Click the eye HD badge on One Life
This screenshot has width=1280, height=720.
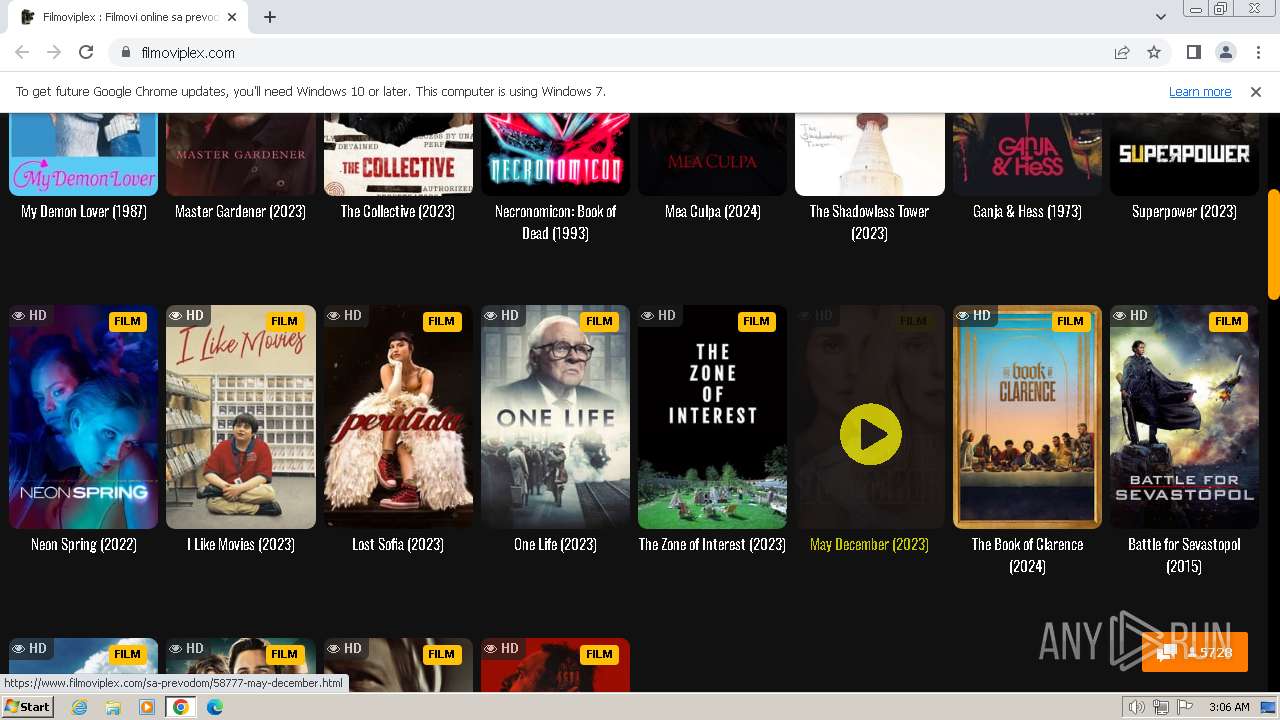pyautogui.click(x=501, y=315)
